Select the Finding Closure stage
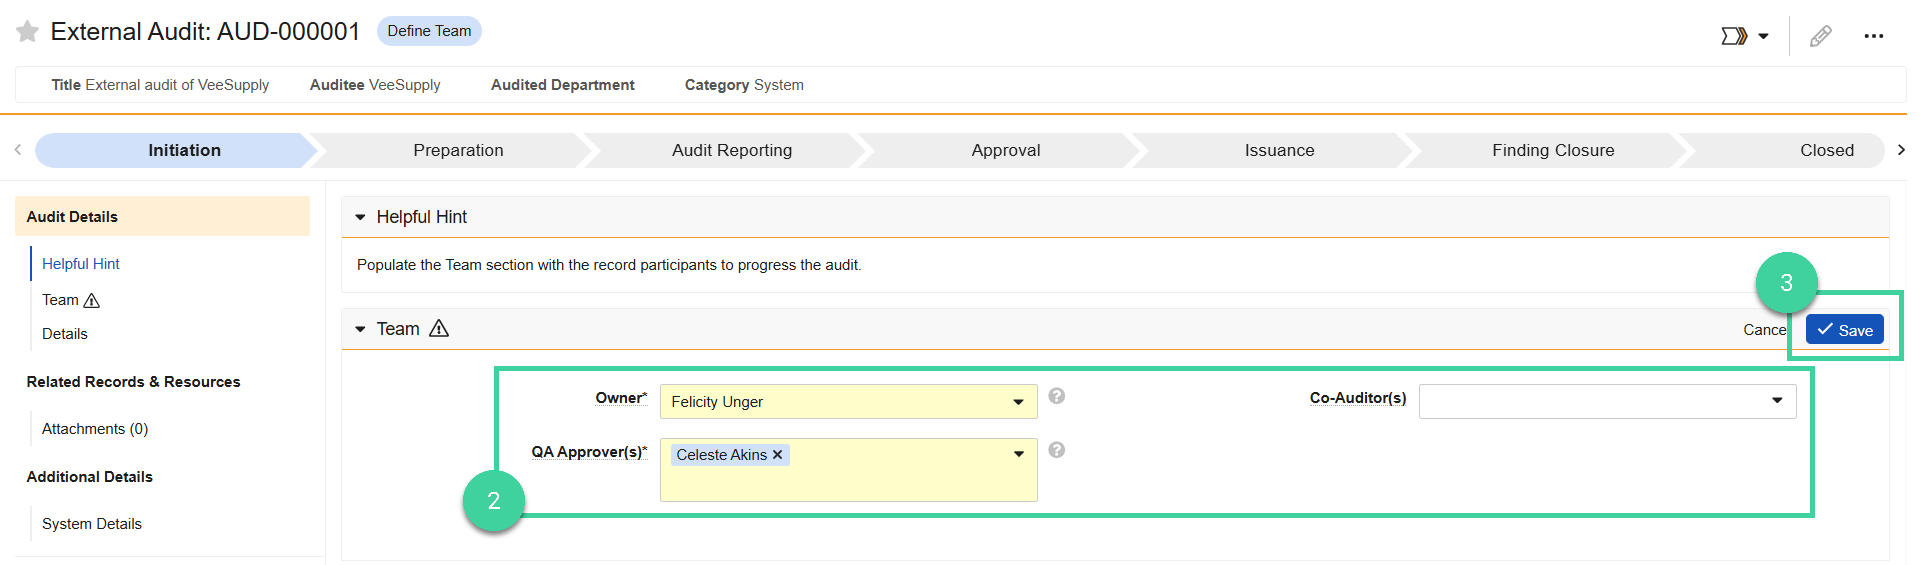1927x565 pixels. point(1553,150)
